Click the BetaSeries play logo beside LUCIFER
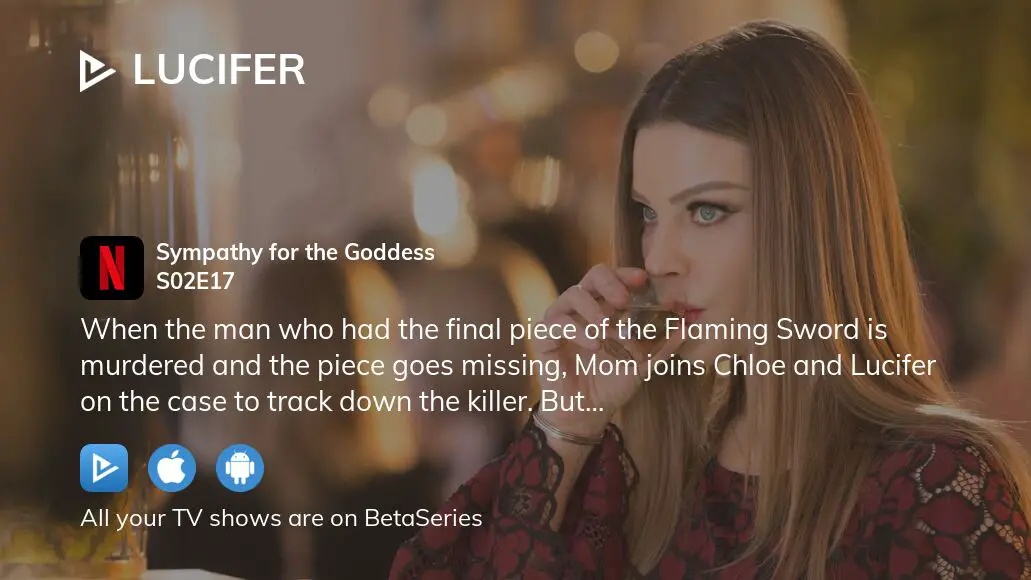Screen dimensions: 1031x580 pos(97,70)
